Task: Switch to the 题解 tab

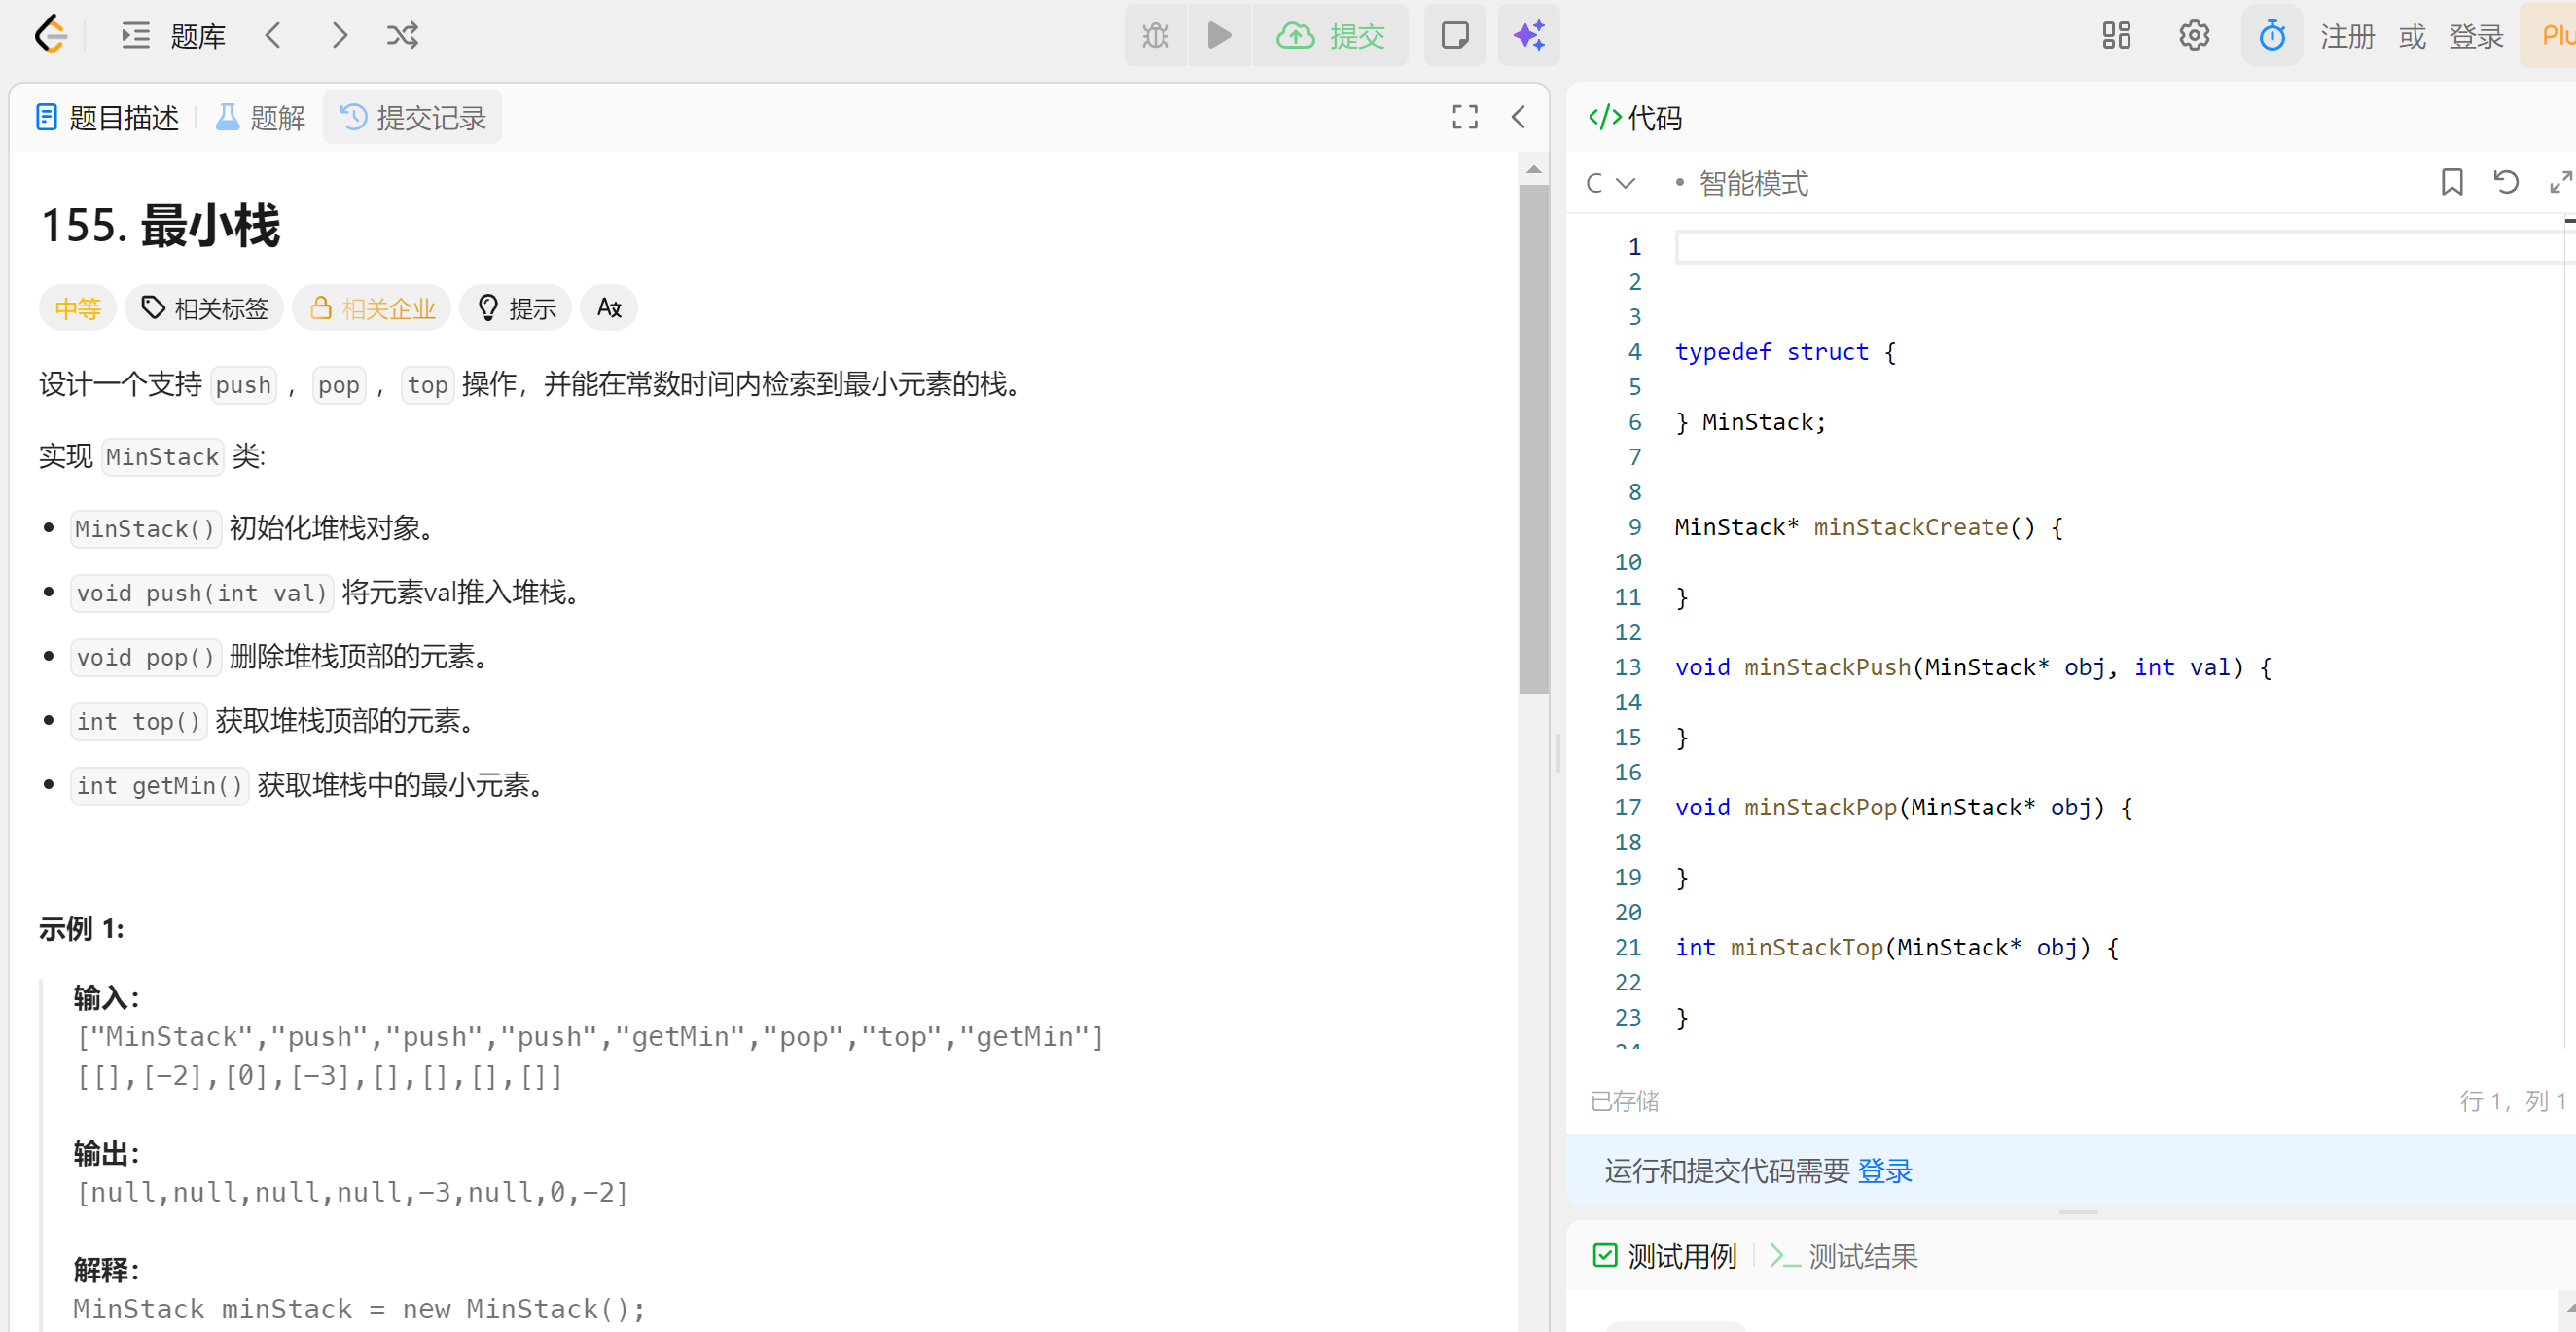Action: (x=261, y=118)
